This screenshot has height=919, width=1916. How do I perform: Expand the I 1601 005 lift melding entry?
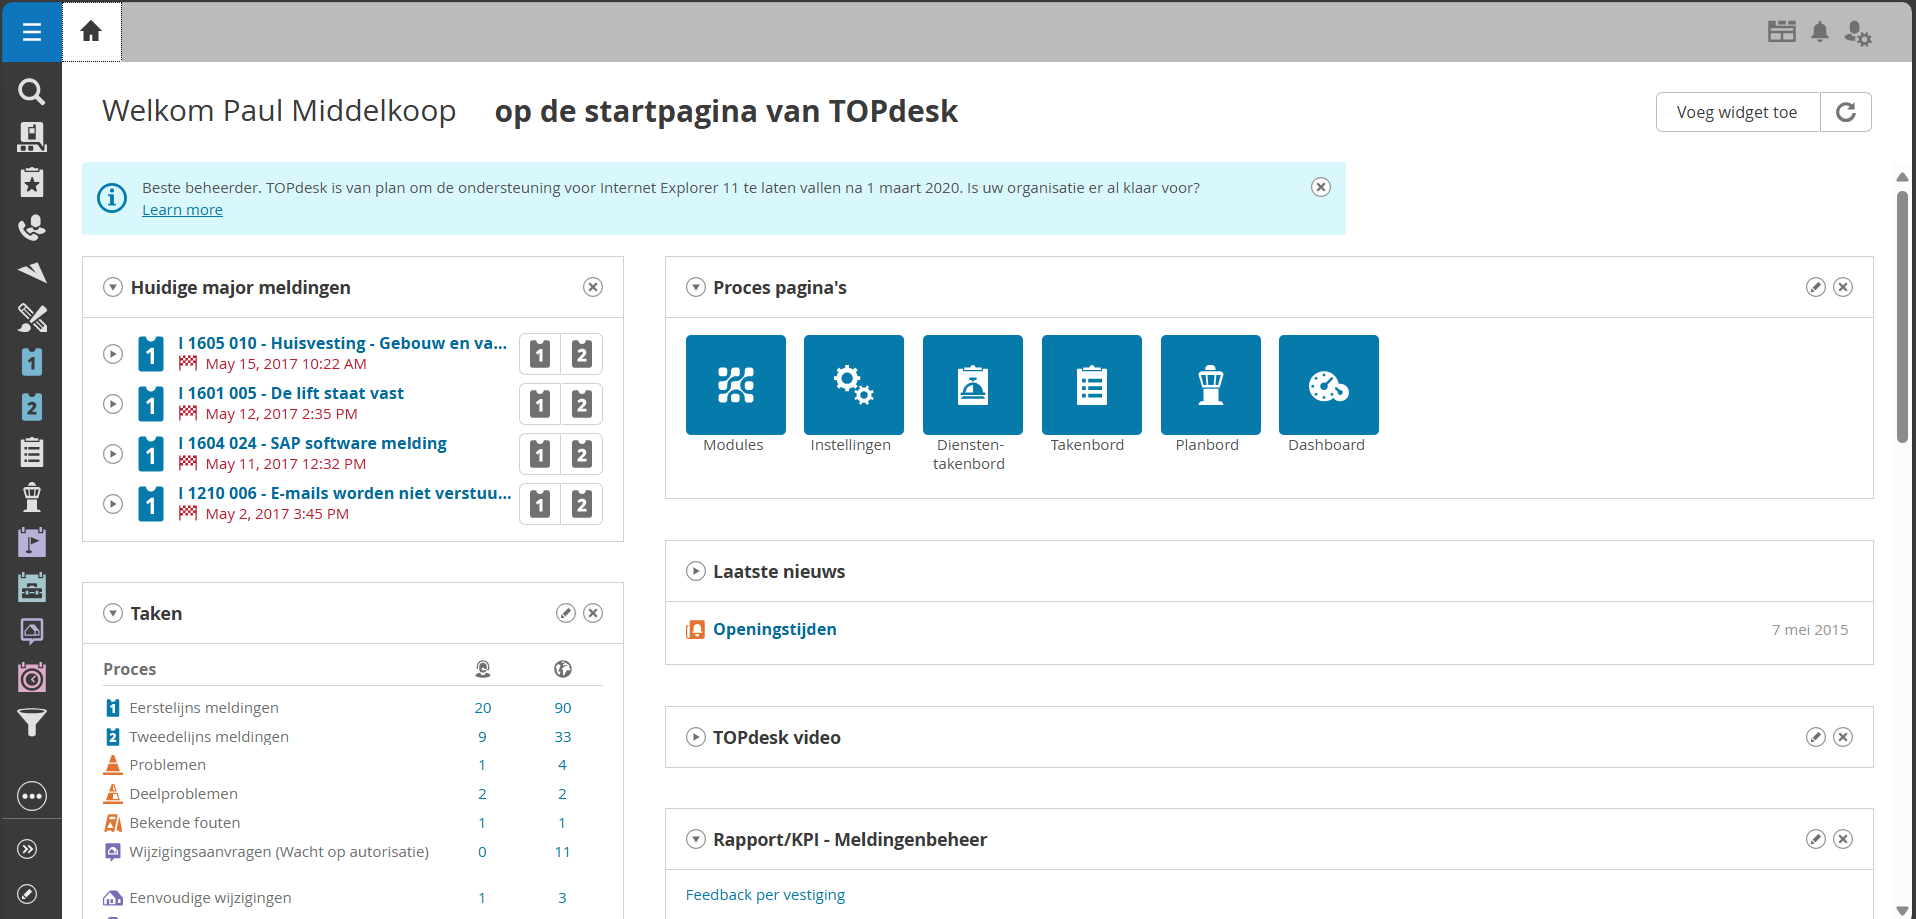(x=112, y=404)
